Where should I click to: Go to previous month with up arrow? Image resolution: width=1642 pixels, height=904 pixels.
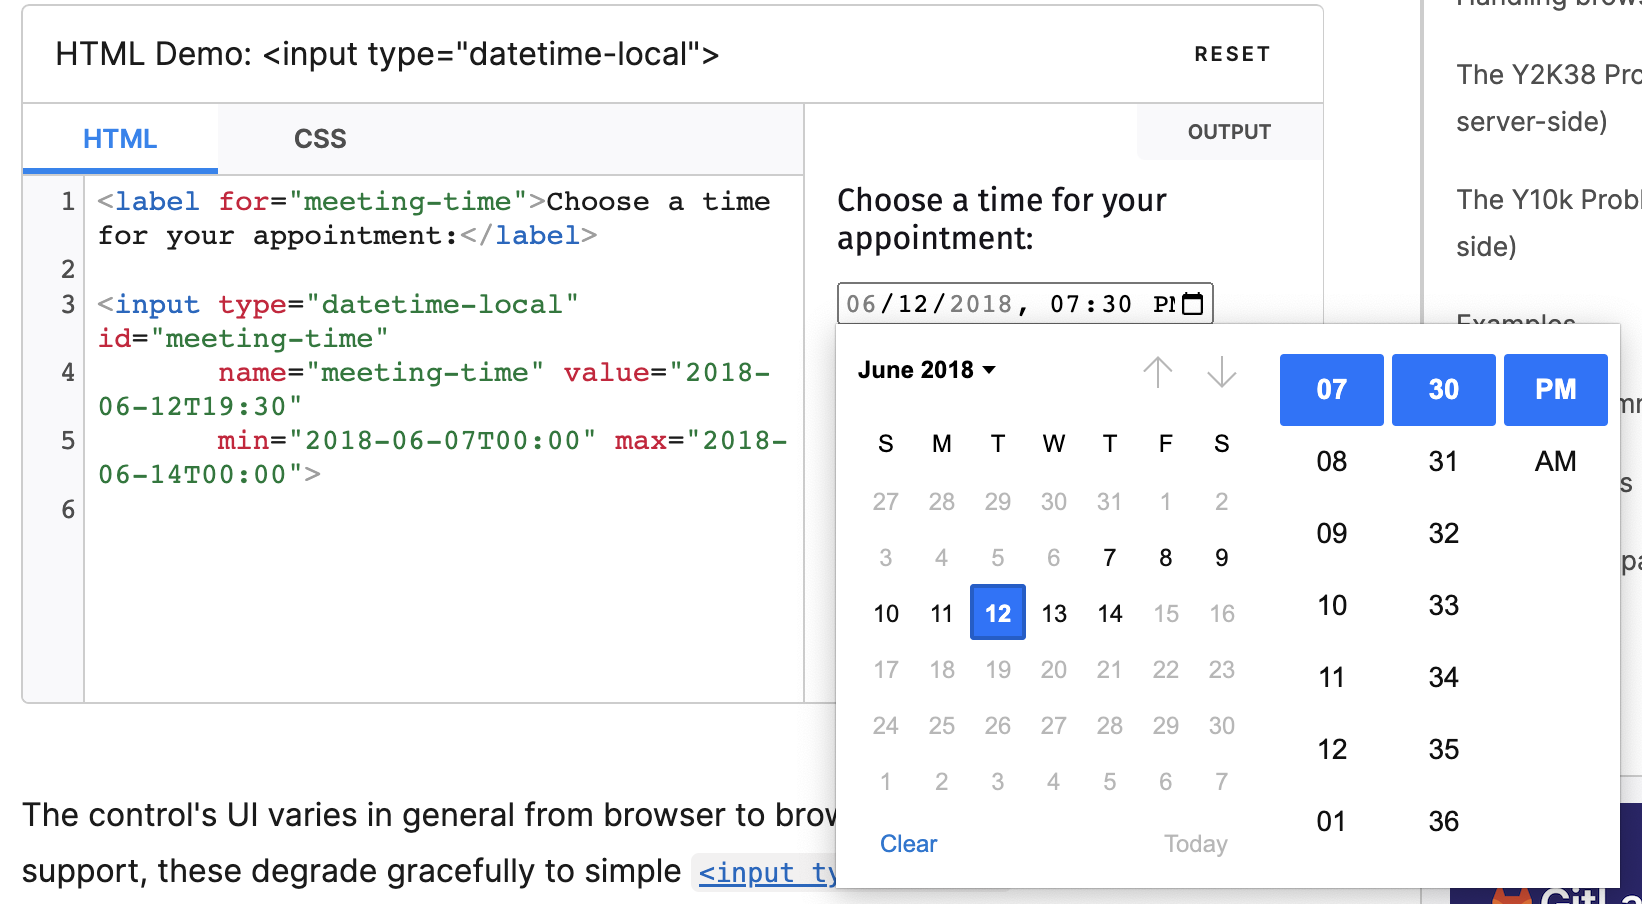[1158, 372]
